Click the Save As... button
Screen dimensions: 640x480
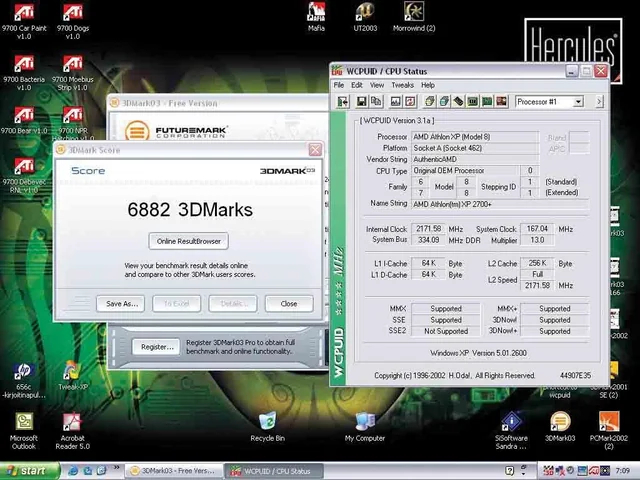coord(121,303)
